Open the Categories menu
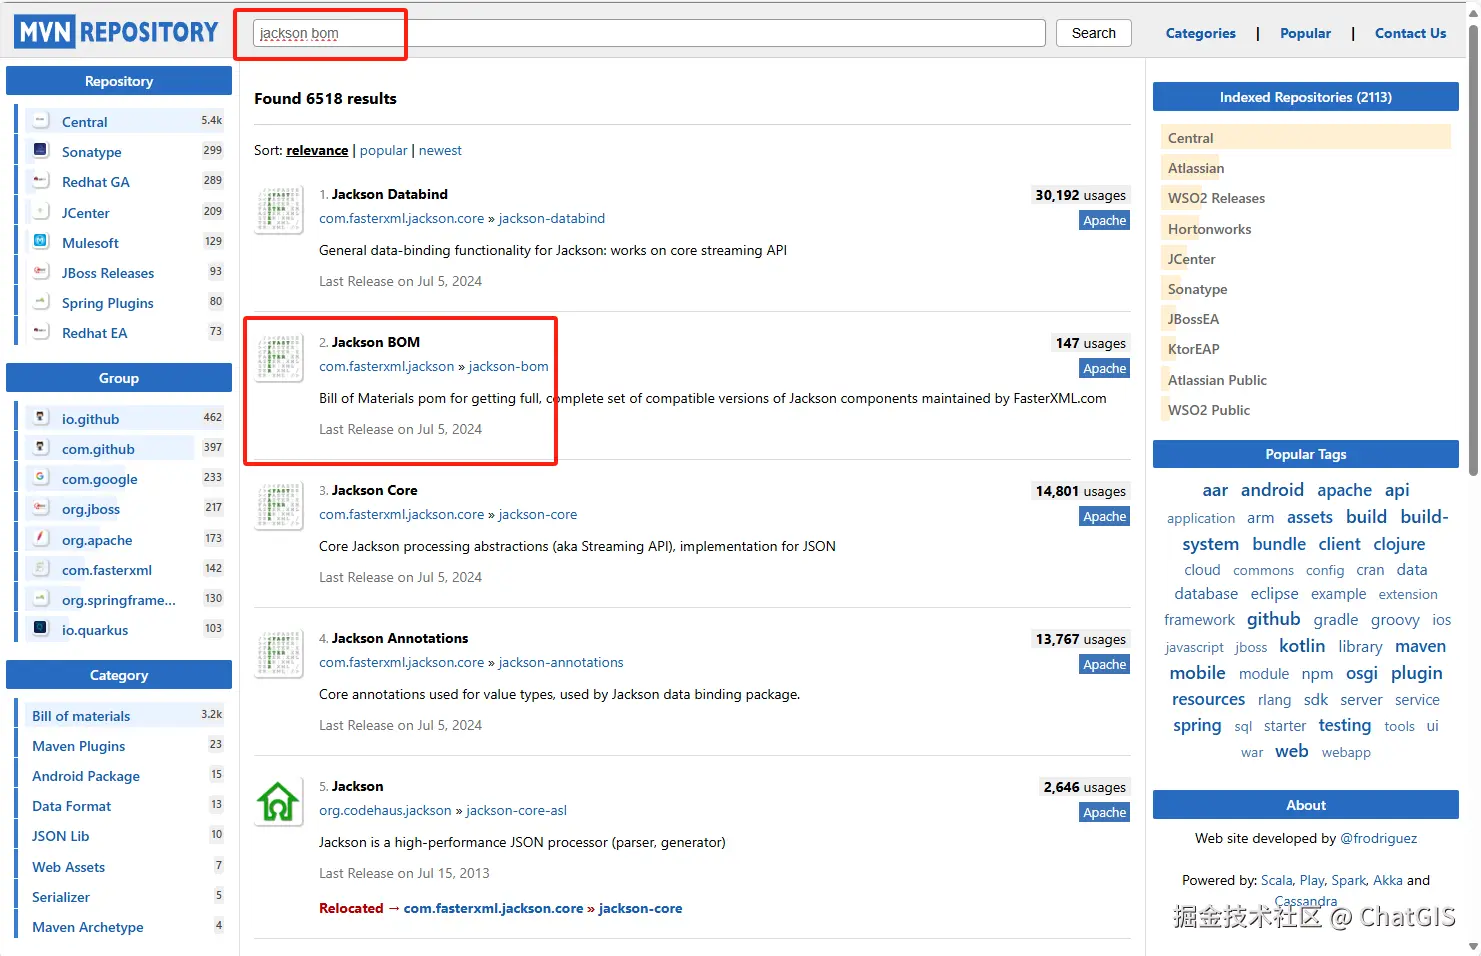 click(x=1201, y=33)
